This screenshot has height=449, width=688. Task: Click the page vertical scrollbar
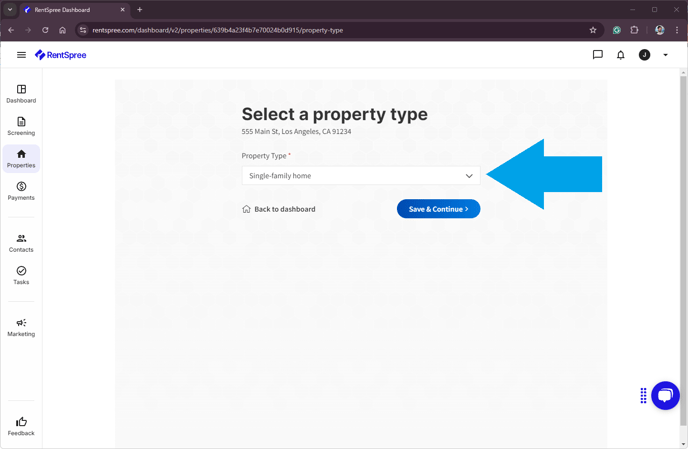tap(683, 250)
